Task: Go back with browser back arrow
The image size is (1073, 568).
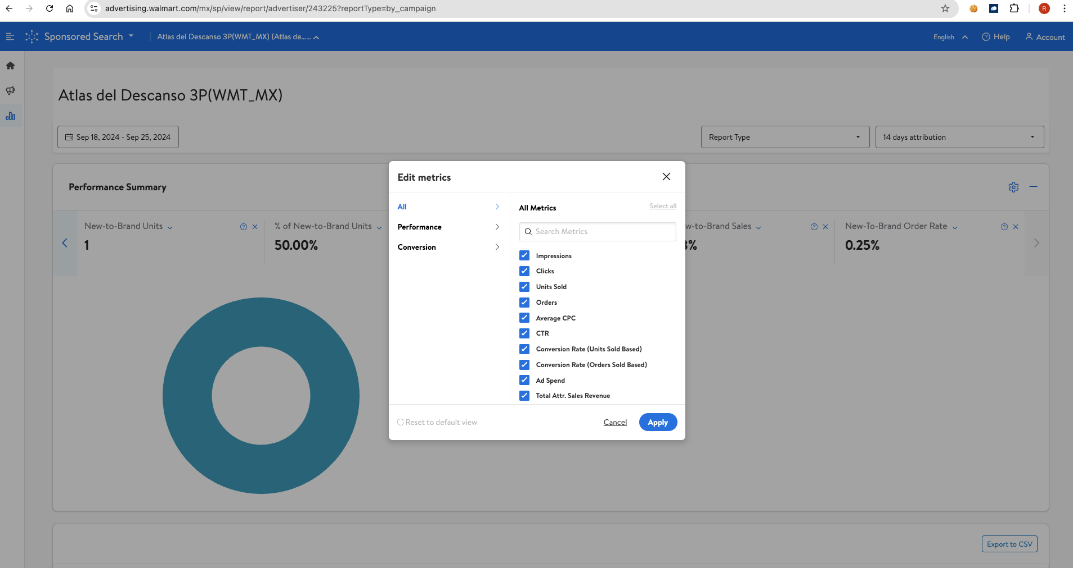Action: (10, 8)
